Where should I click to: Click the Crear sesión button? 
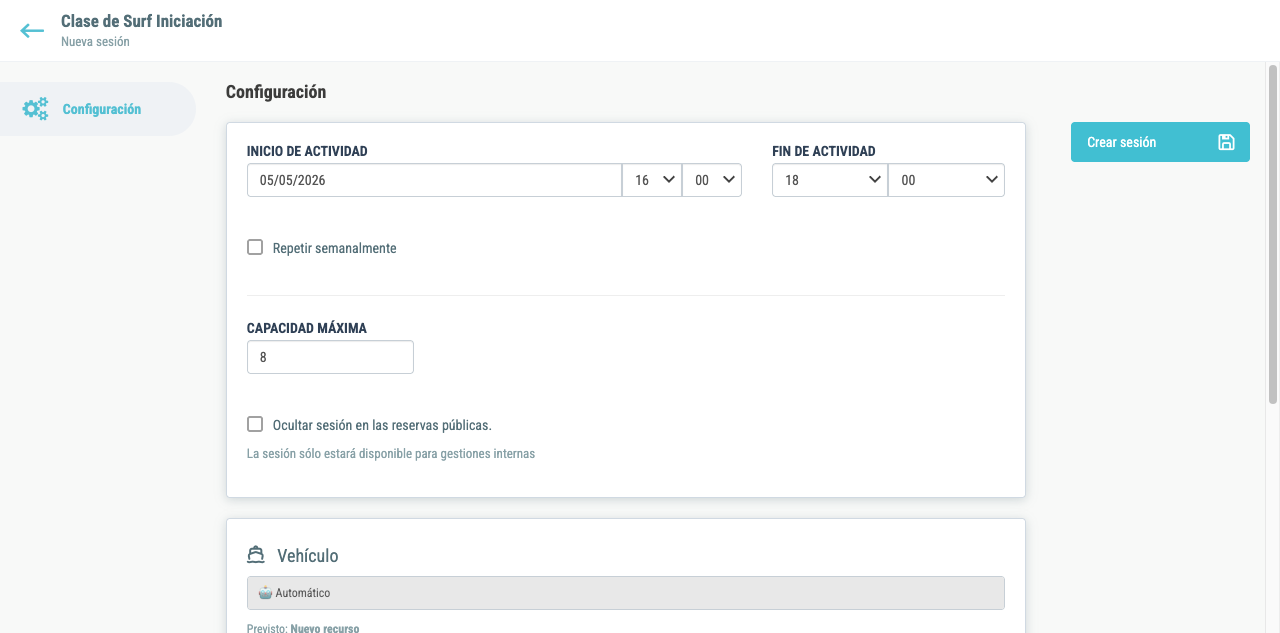click(1160, 142)
